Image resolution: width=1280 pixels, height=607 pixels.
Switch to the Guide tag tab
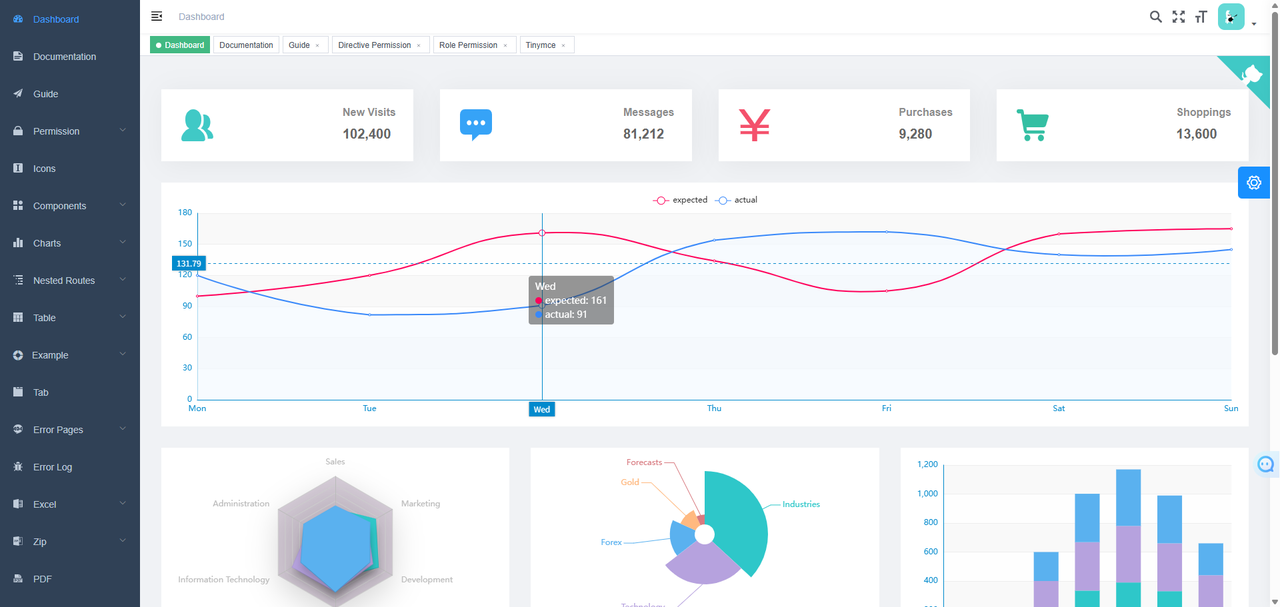click(x=305, y=45)
